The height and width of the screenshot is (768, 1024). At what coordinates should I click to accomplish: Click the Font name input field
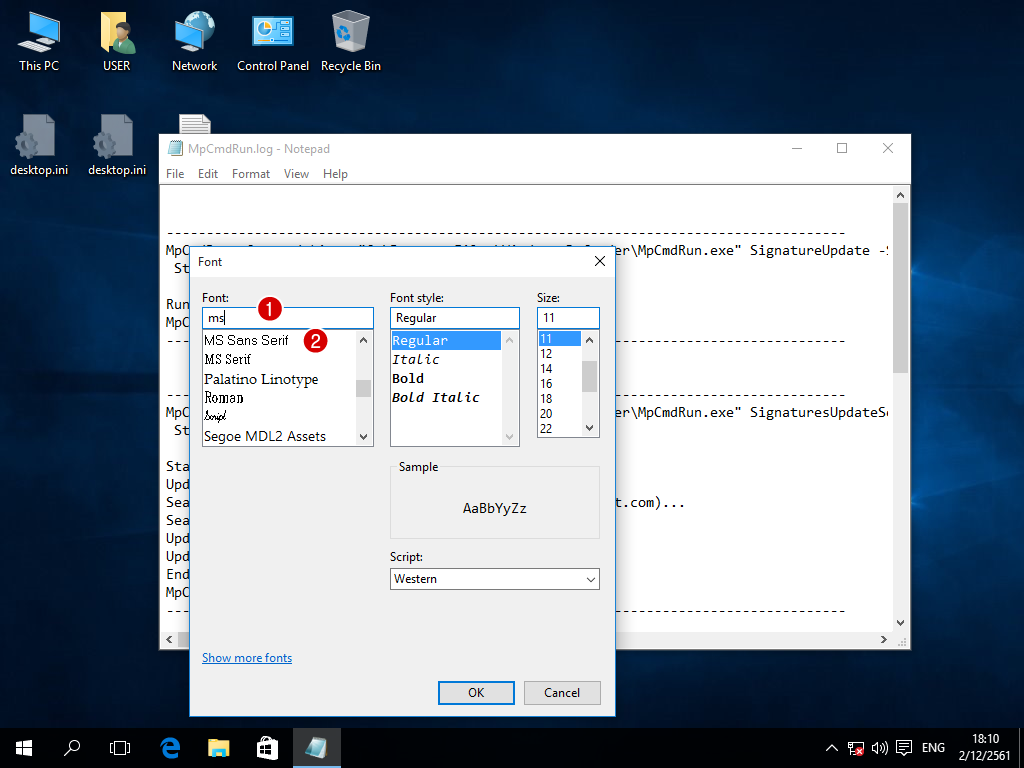pos(287,318)
